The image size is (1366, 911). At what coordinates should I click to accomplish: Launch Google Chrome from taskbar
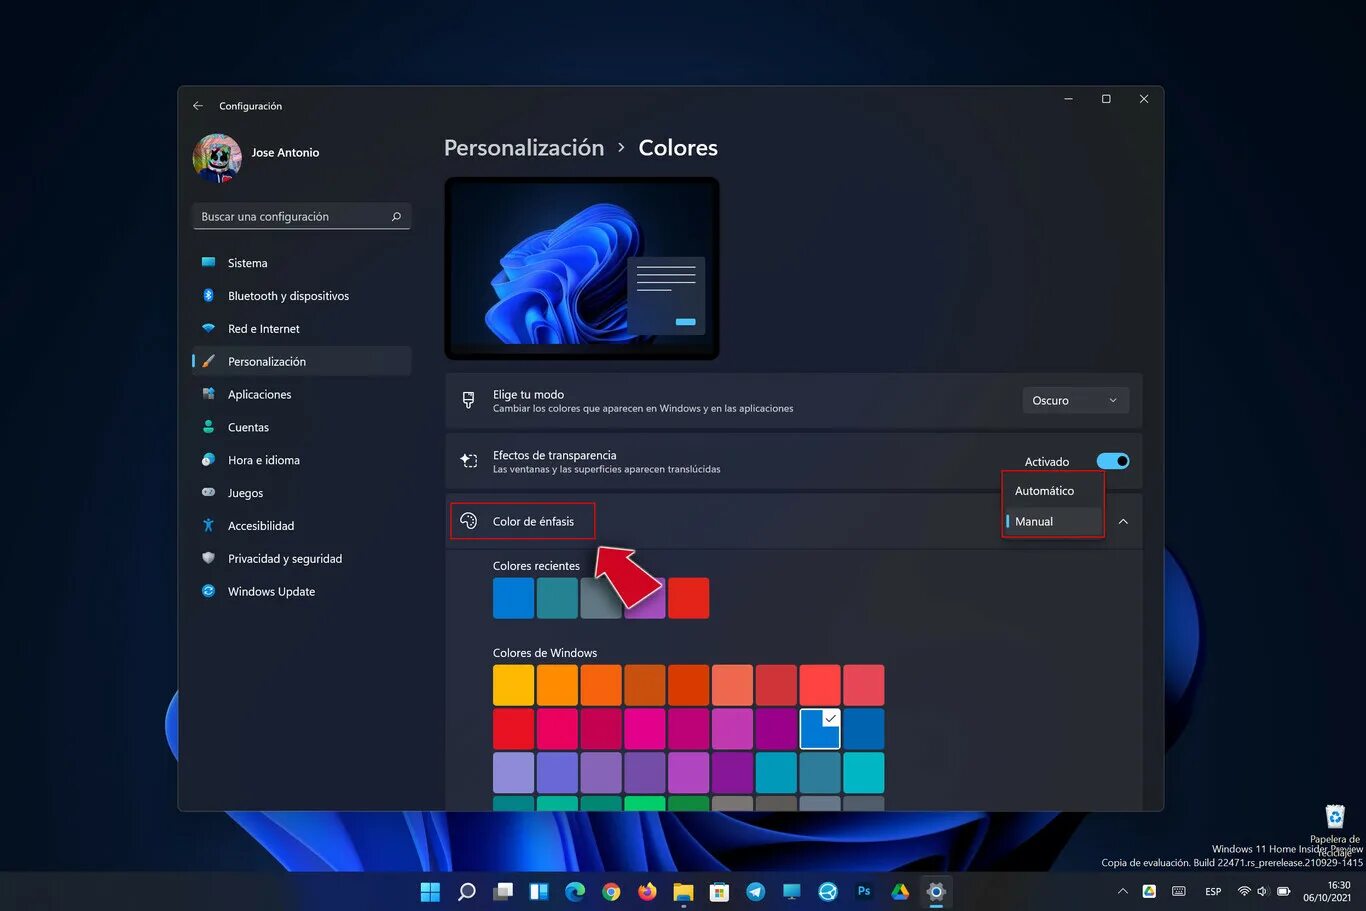(611, 892)
